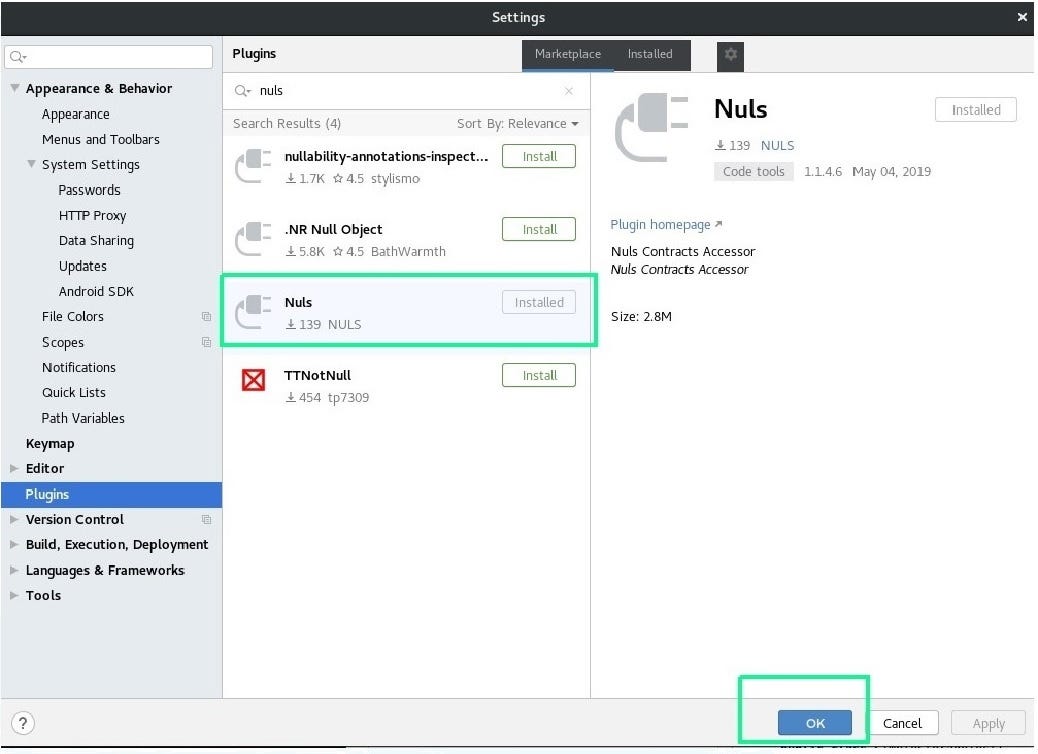Image resolution: width=1038 pixels, height=754 pixels.
Task: Collapse the Appearance & Behavior section
Action: [x=15, y=88]
